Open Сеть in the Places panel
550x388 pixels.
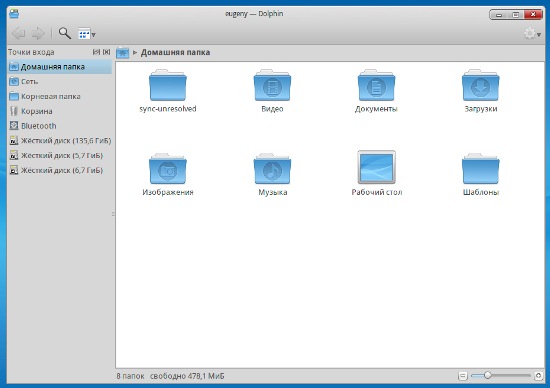coord(60,81)
